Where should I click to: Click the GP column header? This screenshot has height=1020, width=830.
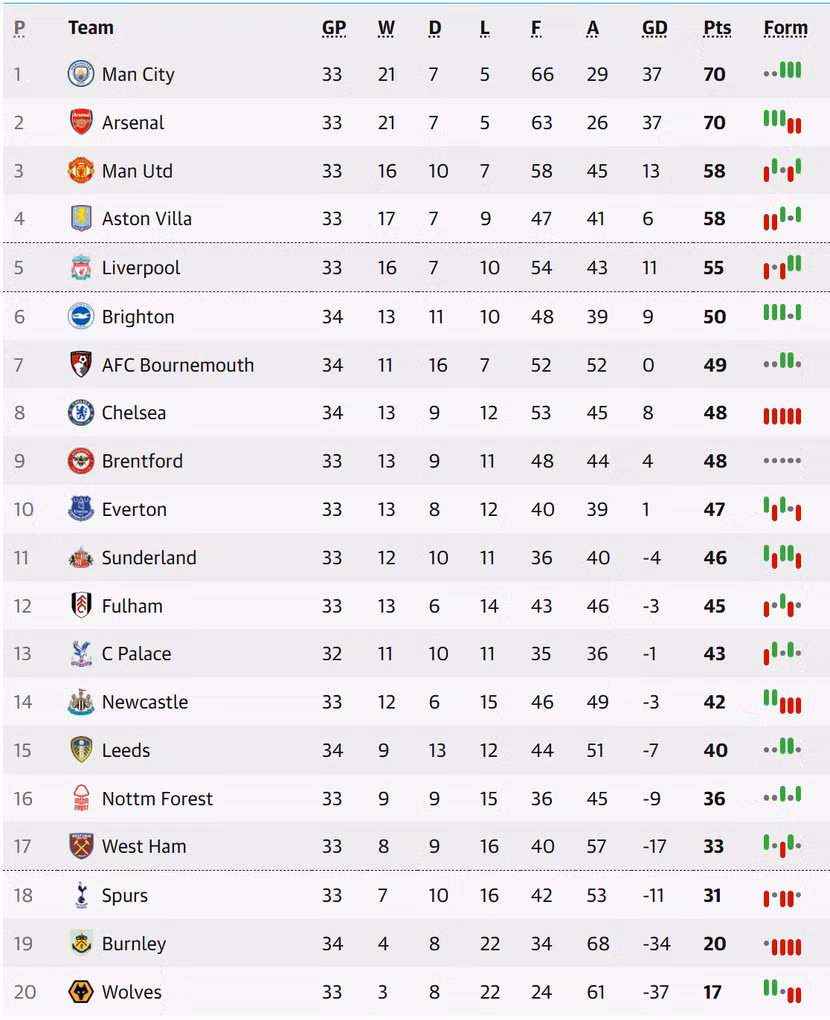click(x=333, y=28)
